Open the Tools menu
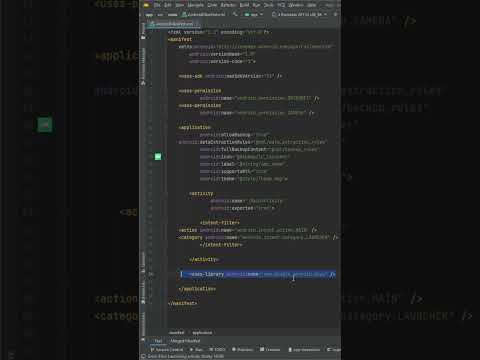The image size is (480, 360). tap(269, 5)
